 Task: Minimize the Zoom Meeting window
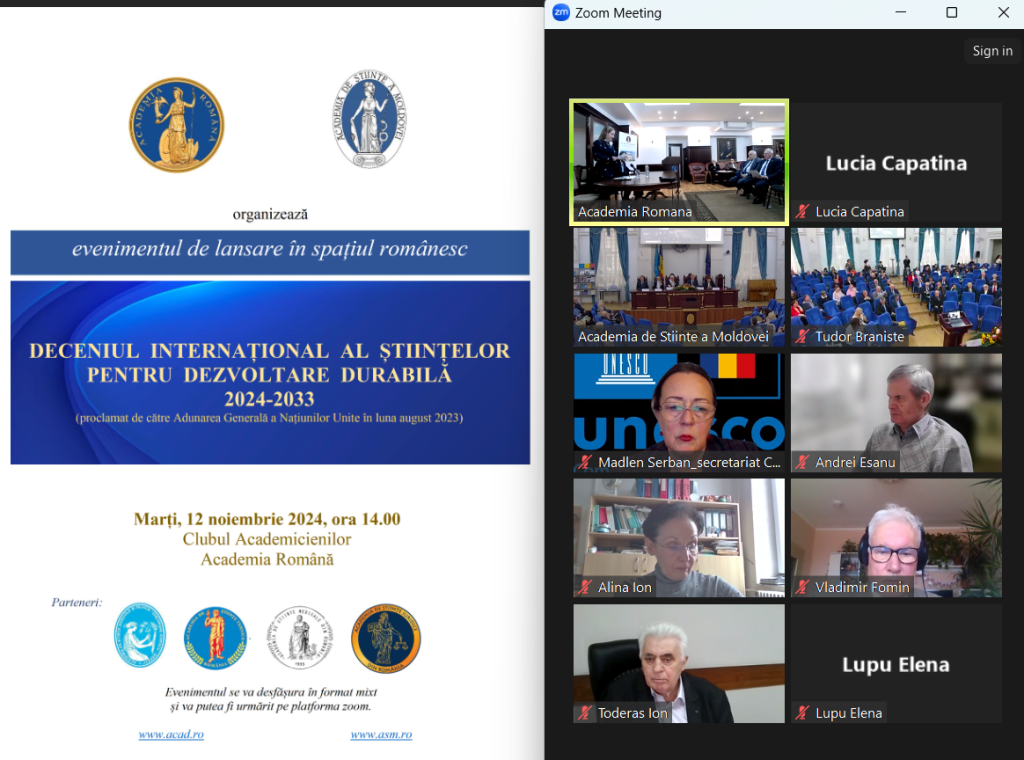[900, 13]
